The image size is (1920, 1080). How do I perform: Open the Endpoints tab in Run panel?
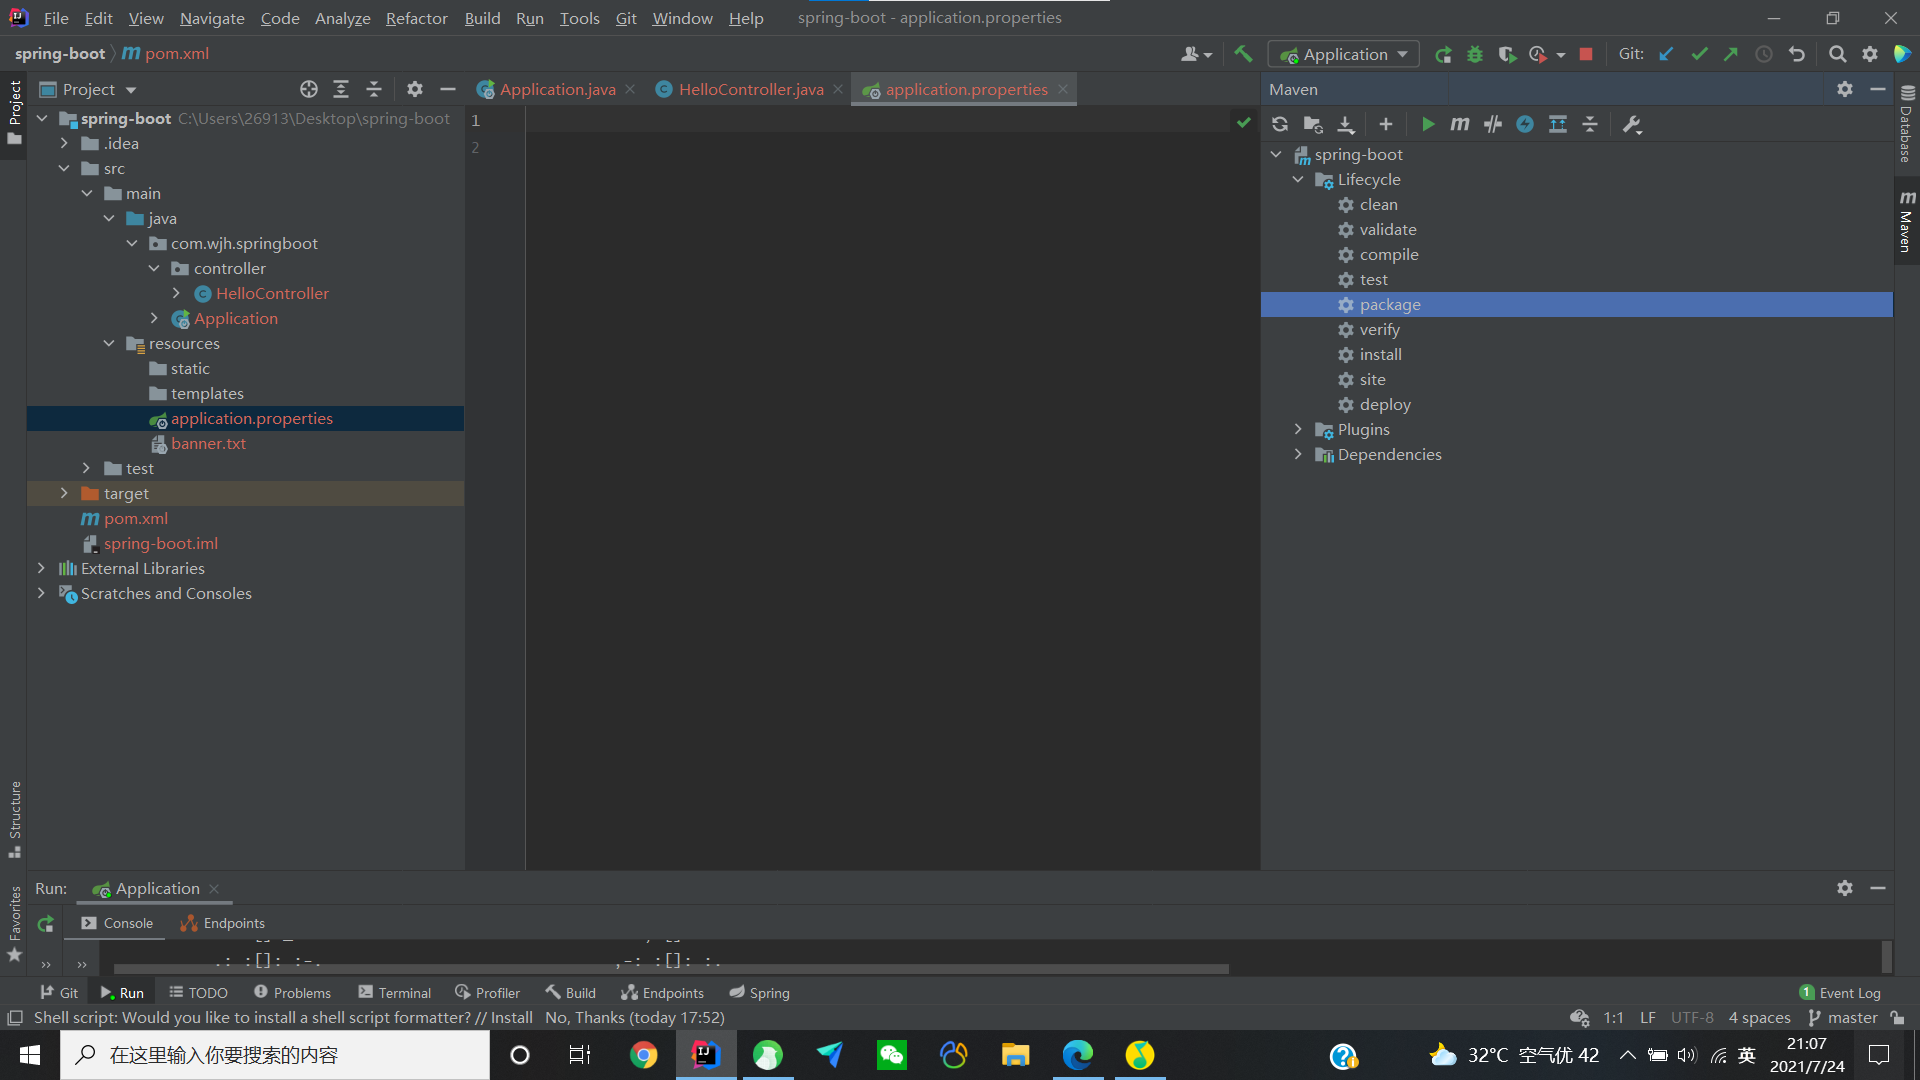point(222,923)
